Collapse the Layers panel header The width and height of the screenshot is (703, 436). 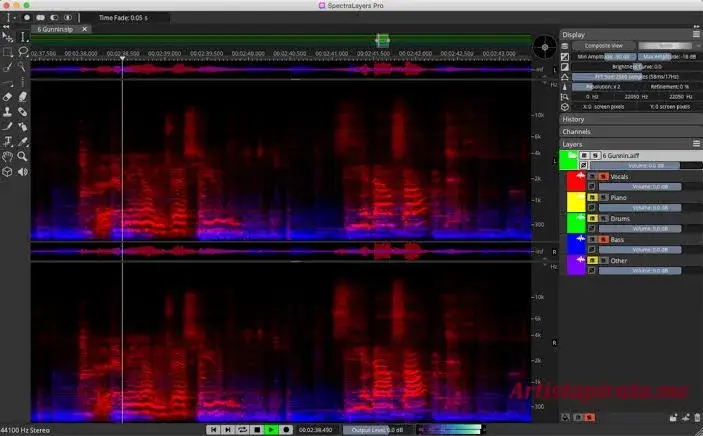pos(631,144)
